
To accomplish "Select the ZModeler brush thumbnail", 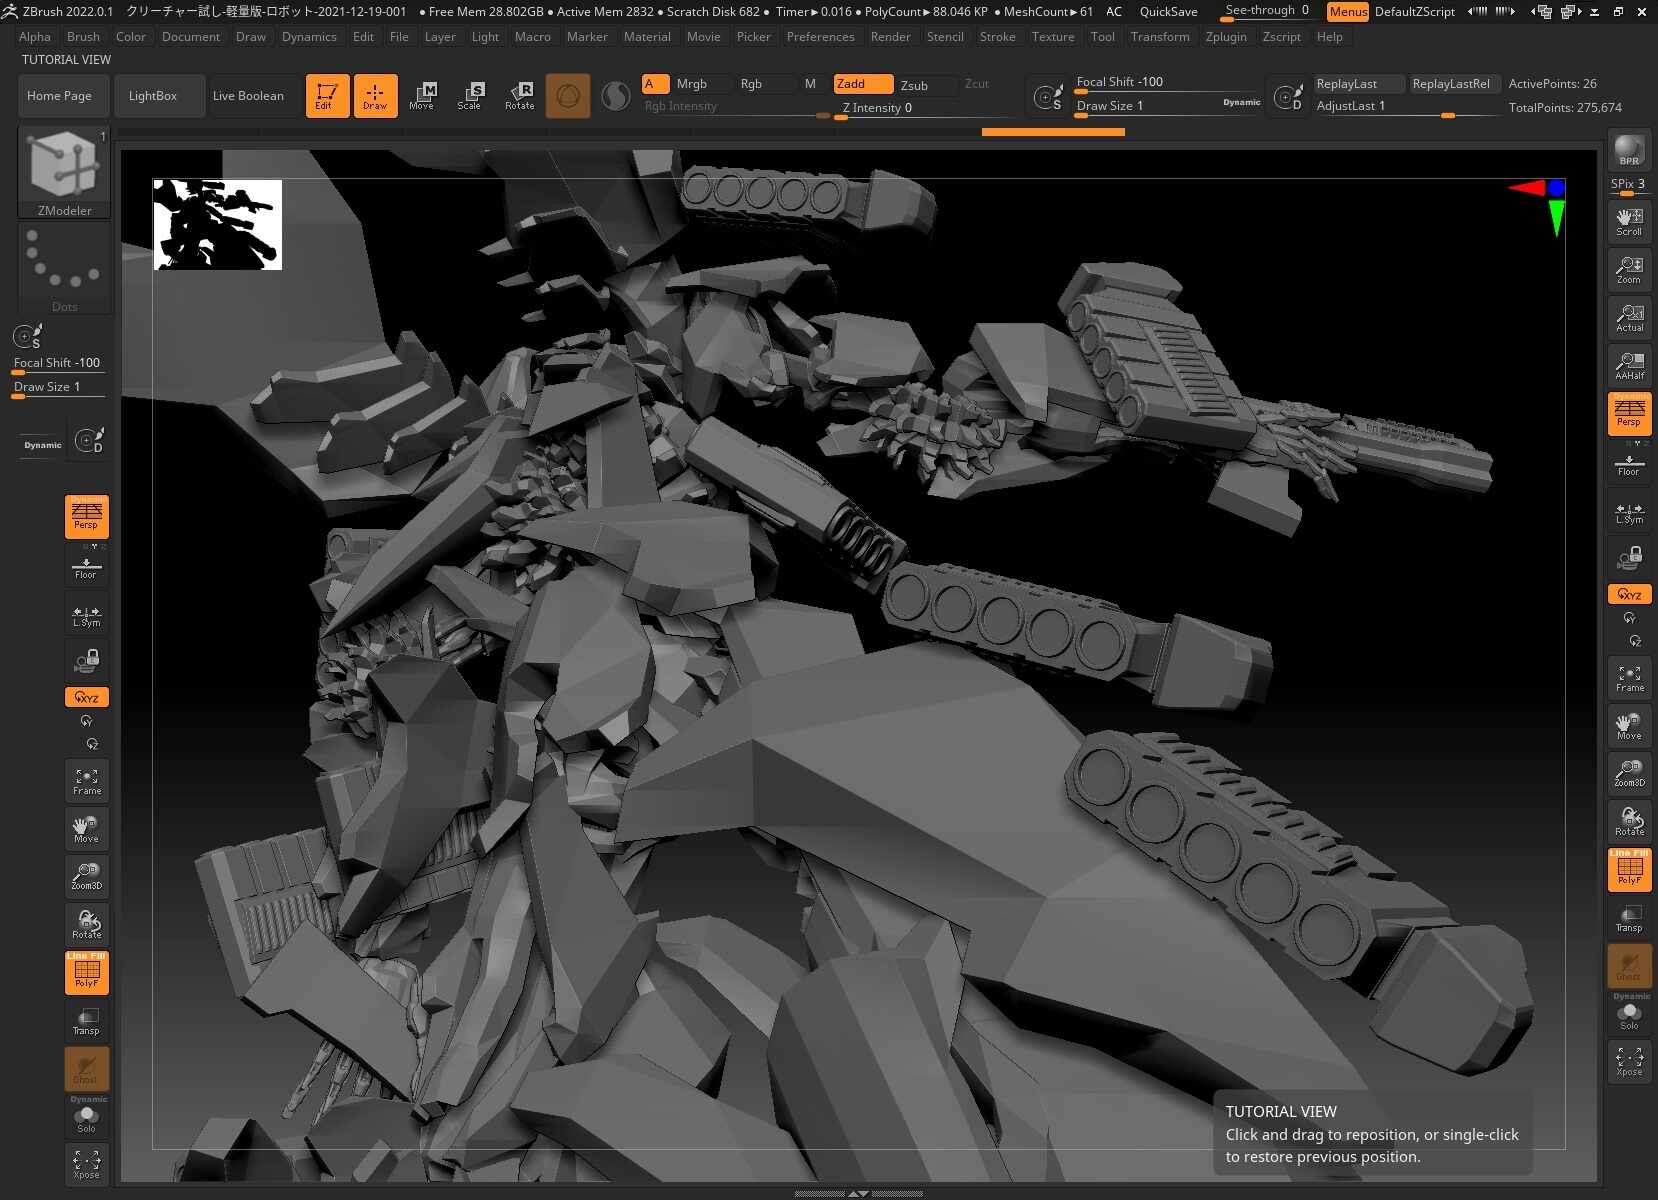I will pos(64,172).
